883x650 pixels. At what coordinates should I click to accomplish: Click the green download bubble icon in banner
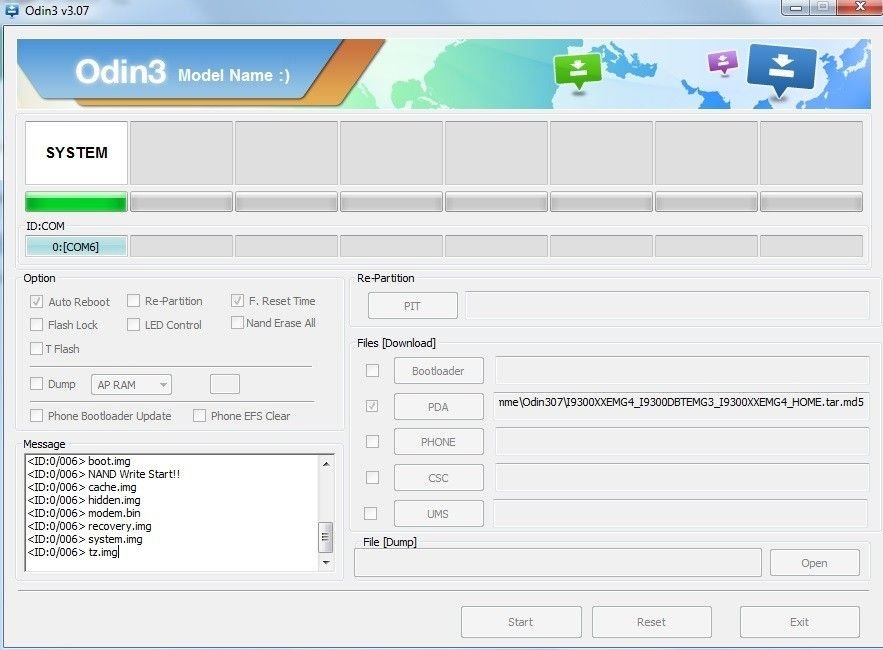tap(577, 72)
